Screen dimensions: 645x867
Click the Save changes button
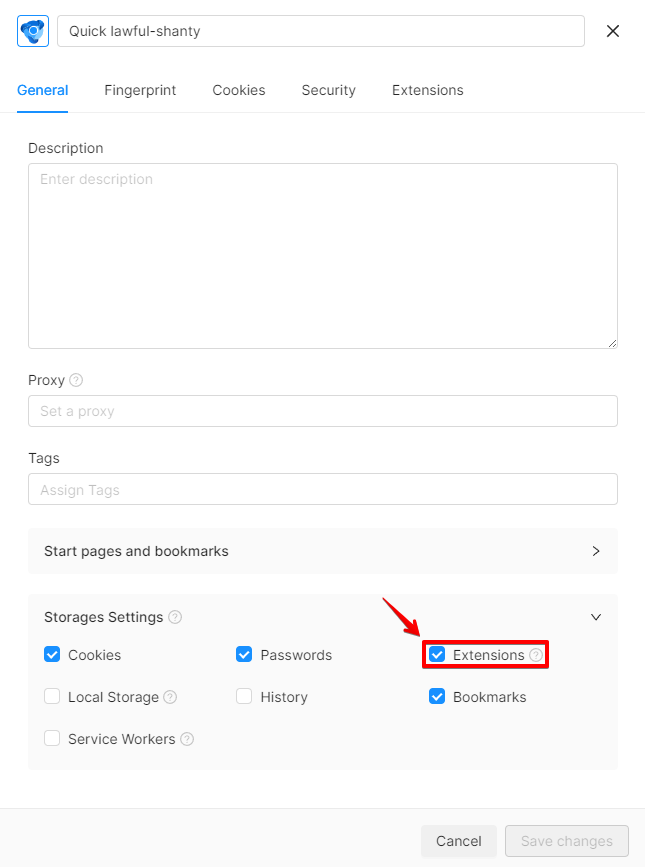pos(567,841)
